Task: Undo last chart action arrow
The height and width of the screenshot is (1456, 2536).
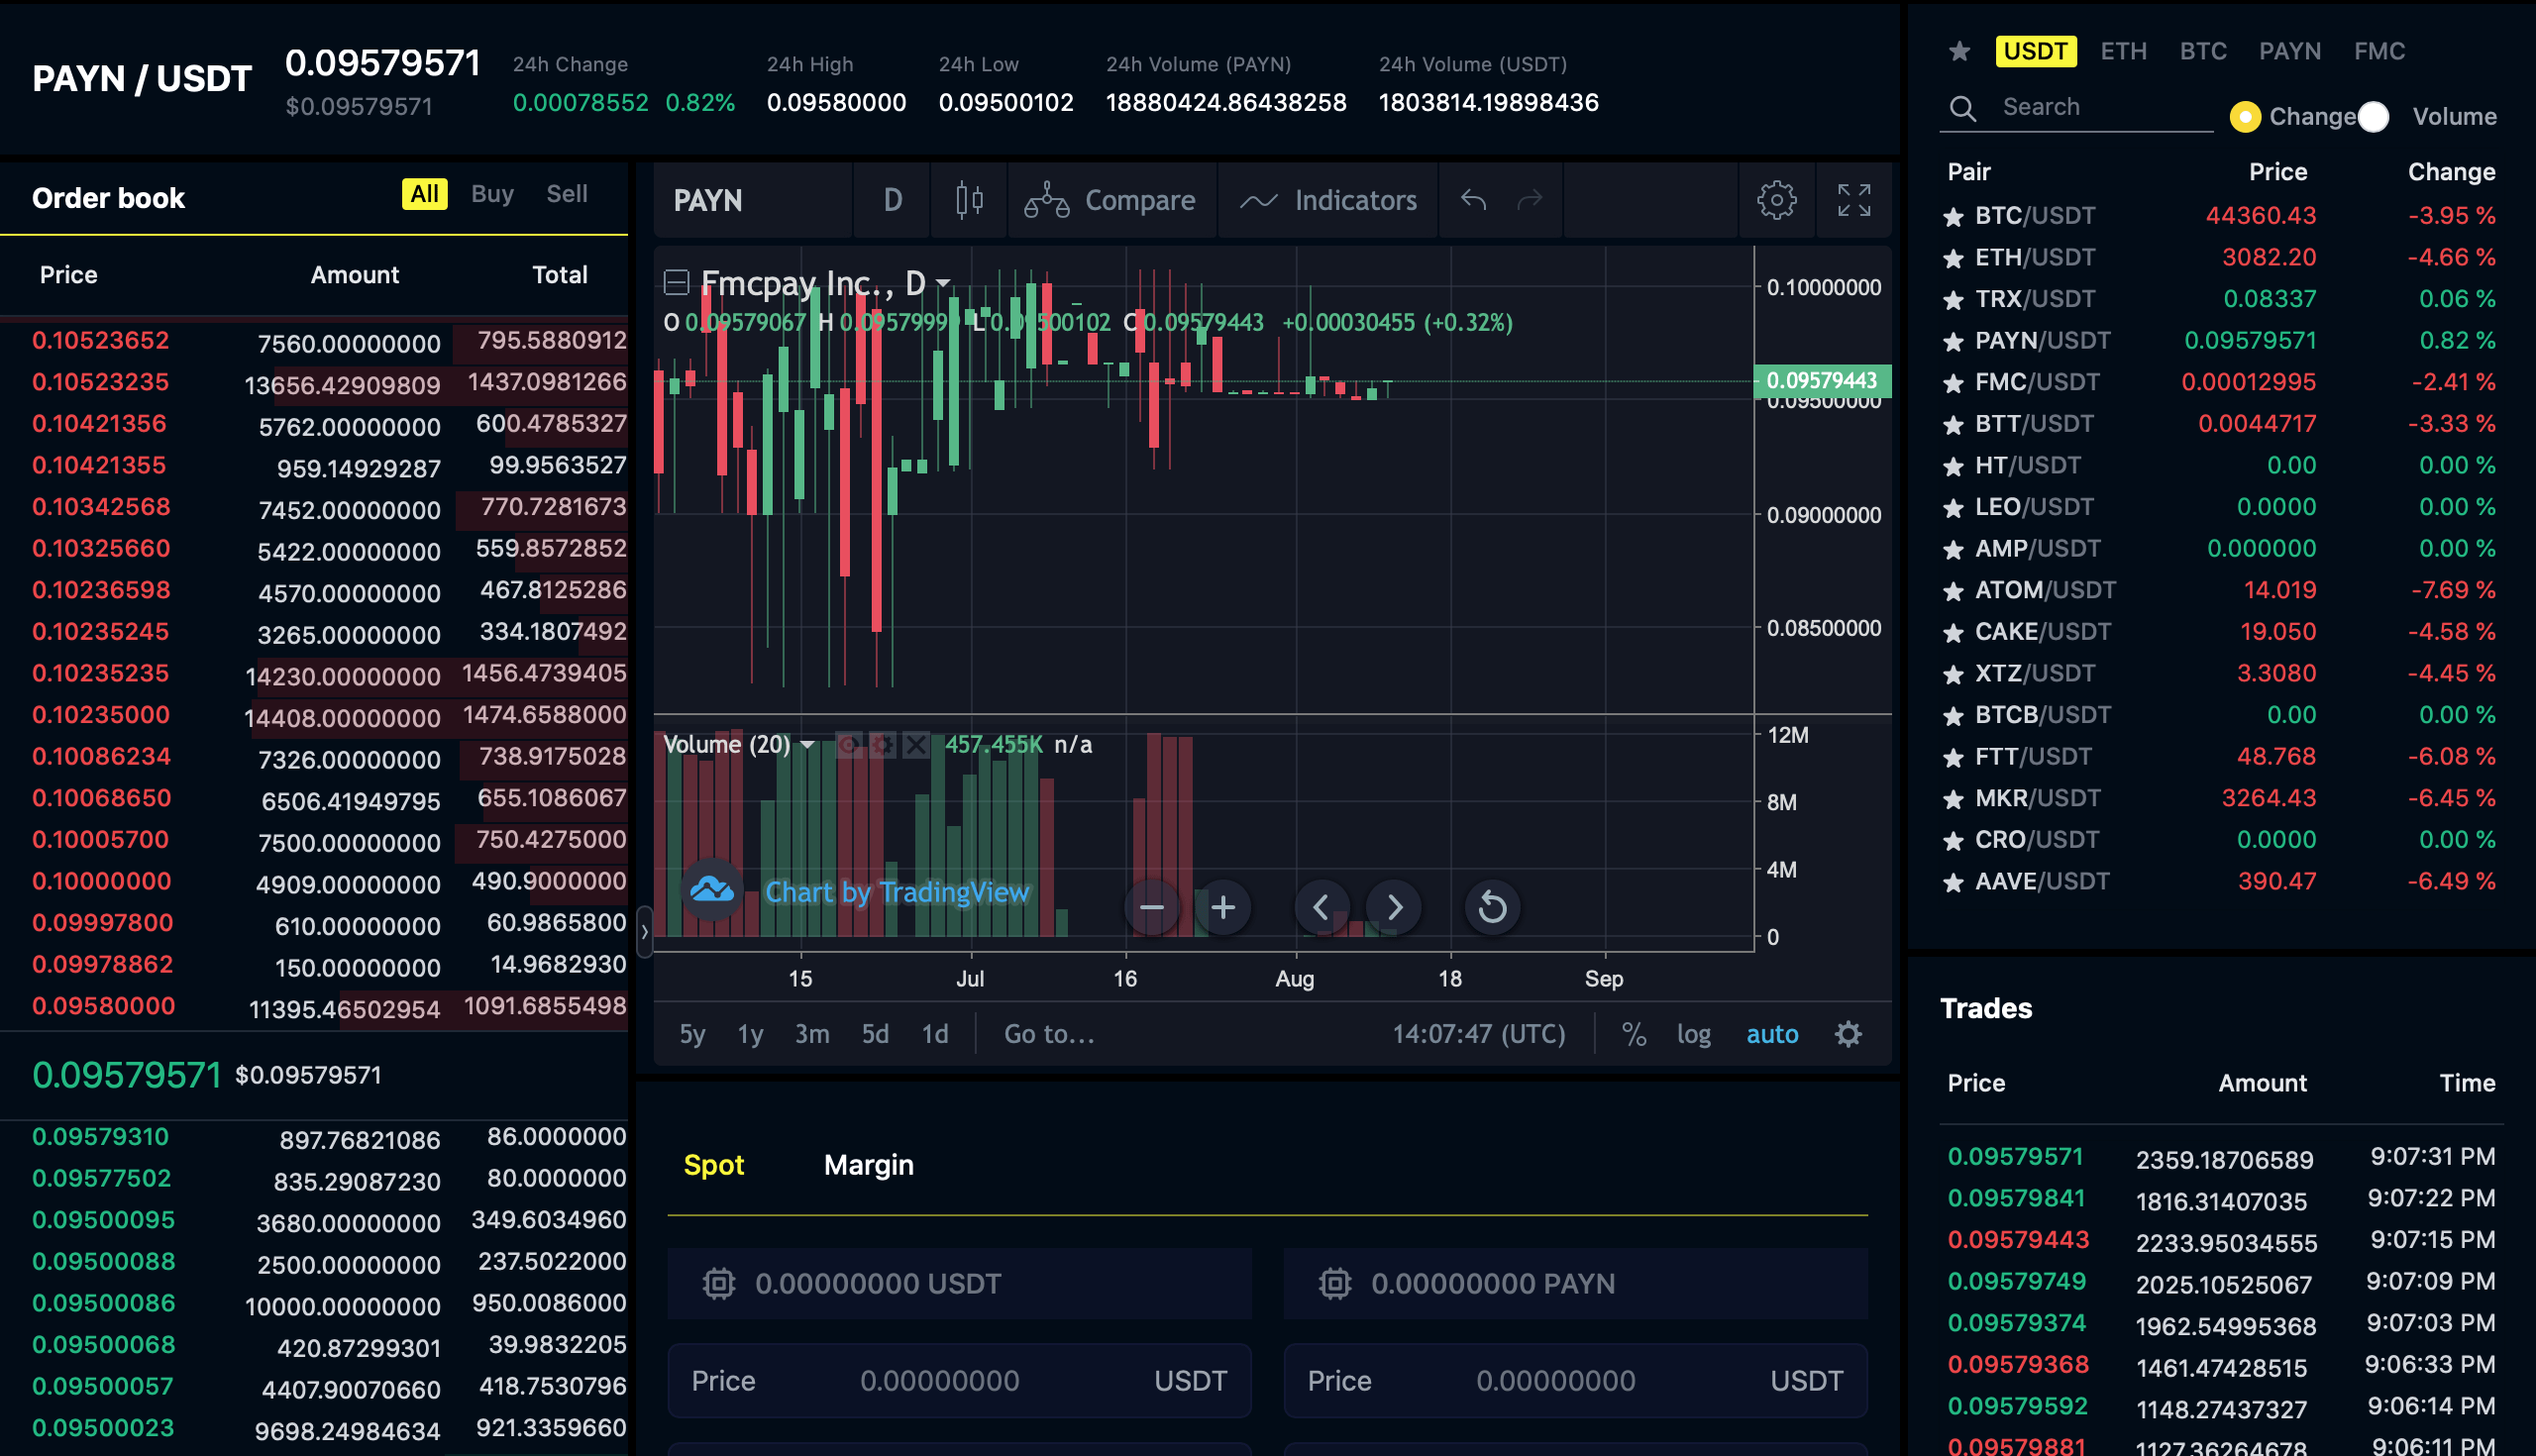Action: point(1473,200)
